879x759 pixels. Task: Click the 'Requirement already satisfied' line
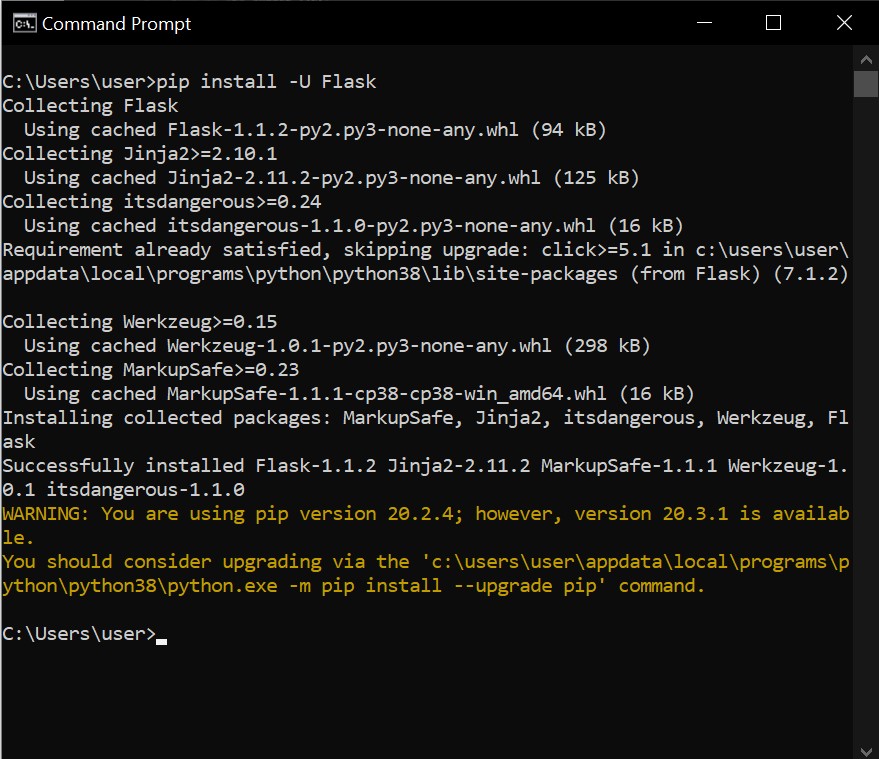point(425,250)
